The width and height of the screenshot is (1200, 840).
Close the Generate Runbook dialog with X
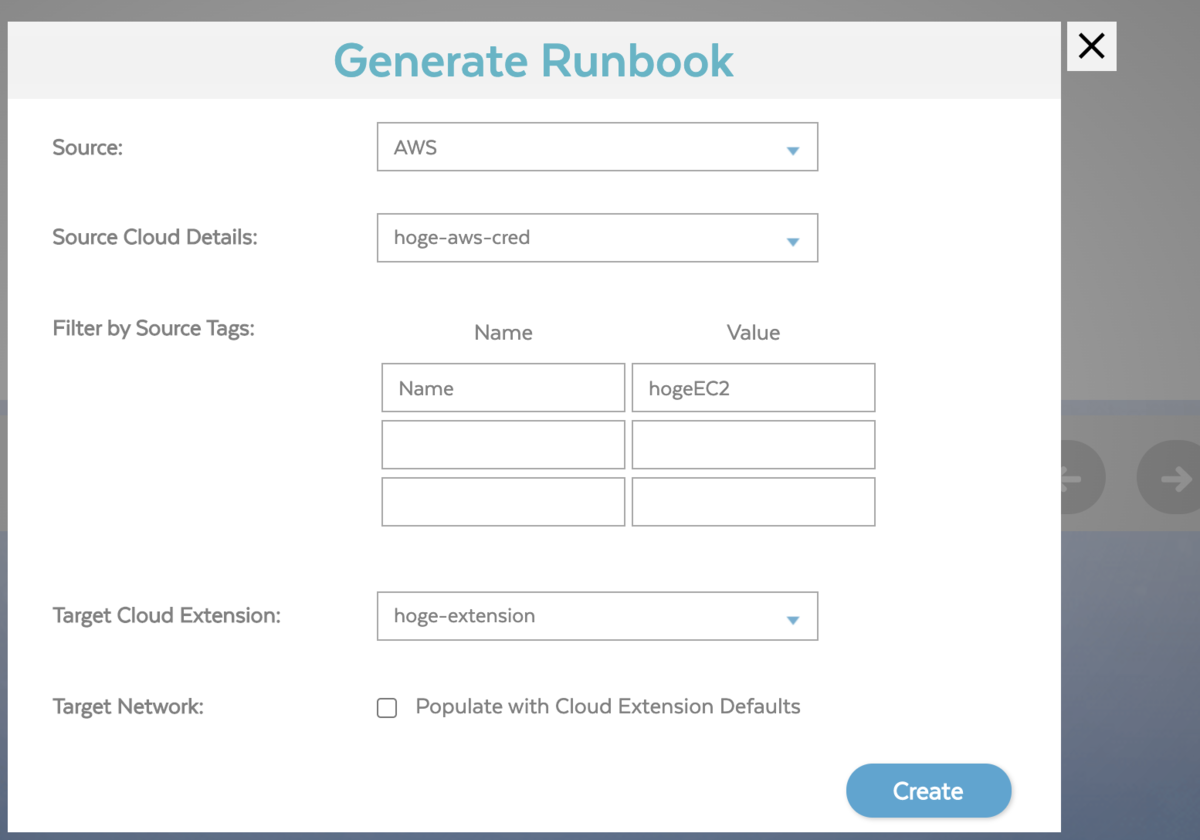(x=1091, y=46)
